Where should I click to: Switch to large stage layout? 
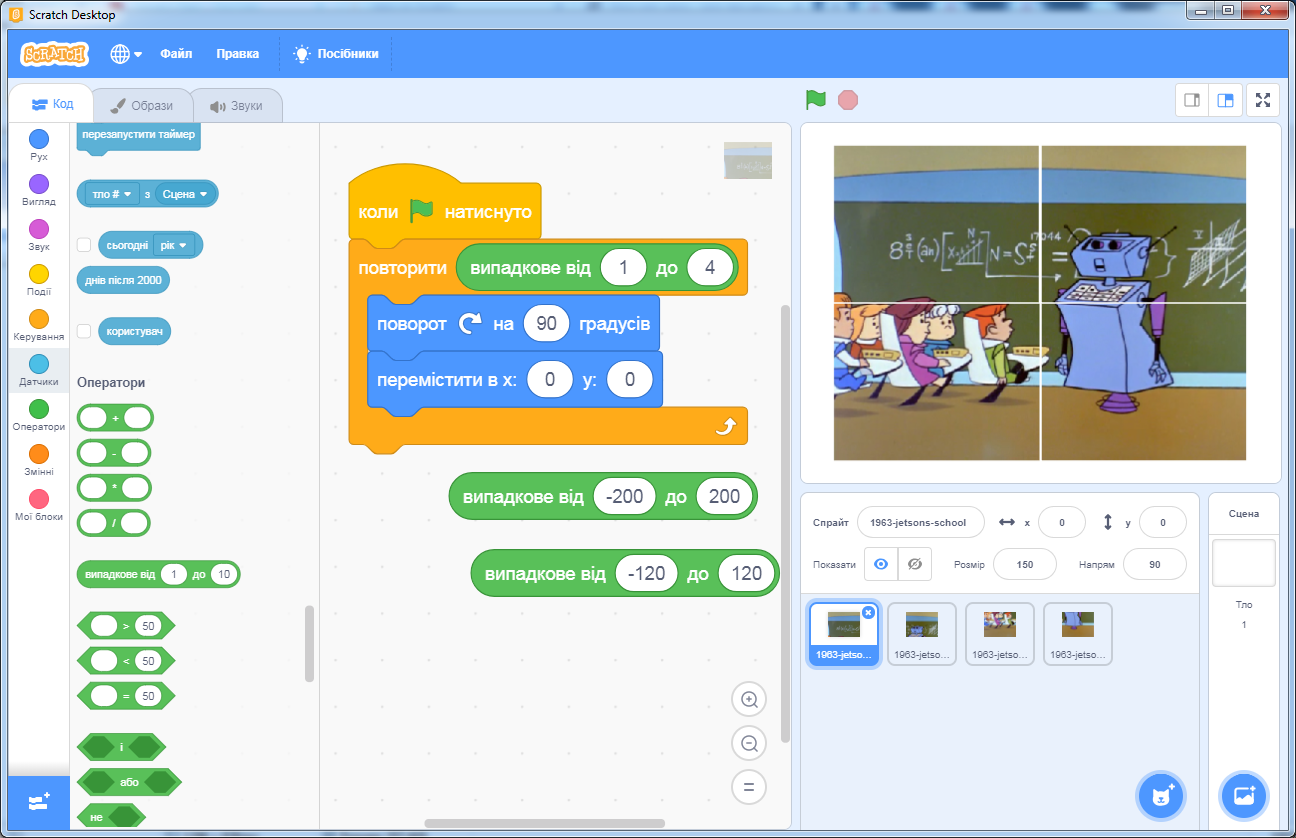point(1224,100)
